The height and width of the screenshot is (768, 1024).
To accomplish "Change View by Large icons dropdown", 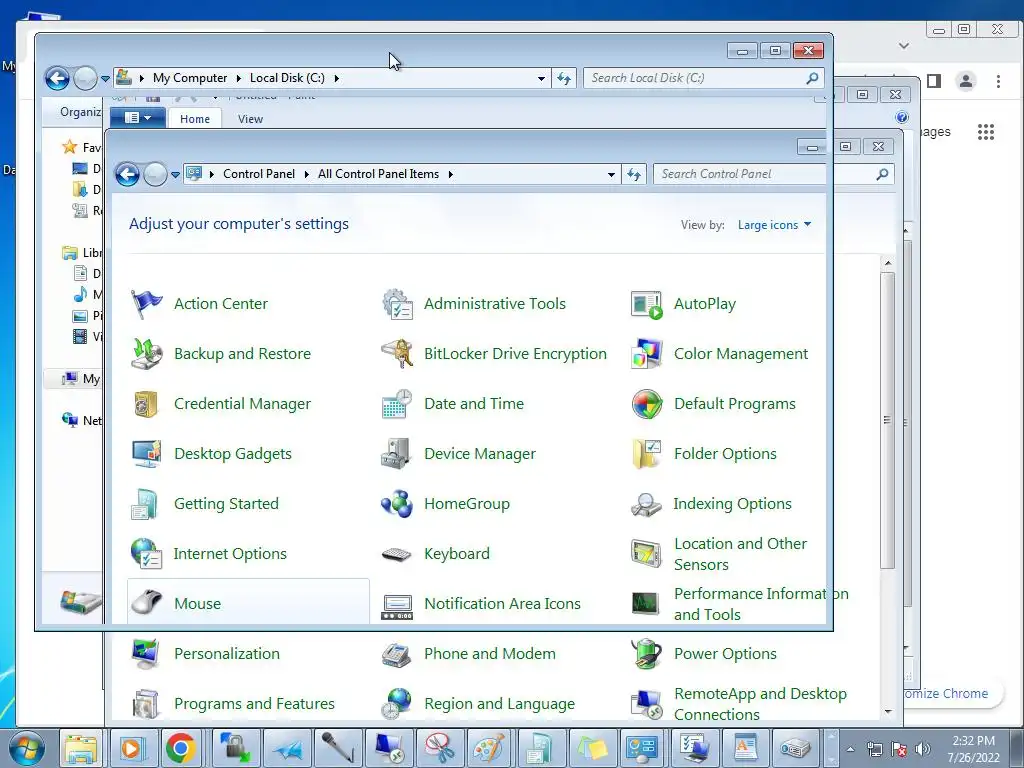I will pos(775,225).
